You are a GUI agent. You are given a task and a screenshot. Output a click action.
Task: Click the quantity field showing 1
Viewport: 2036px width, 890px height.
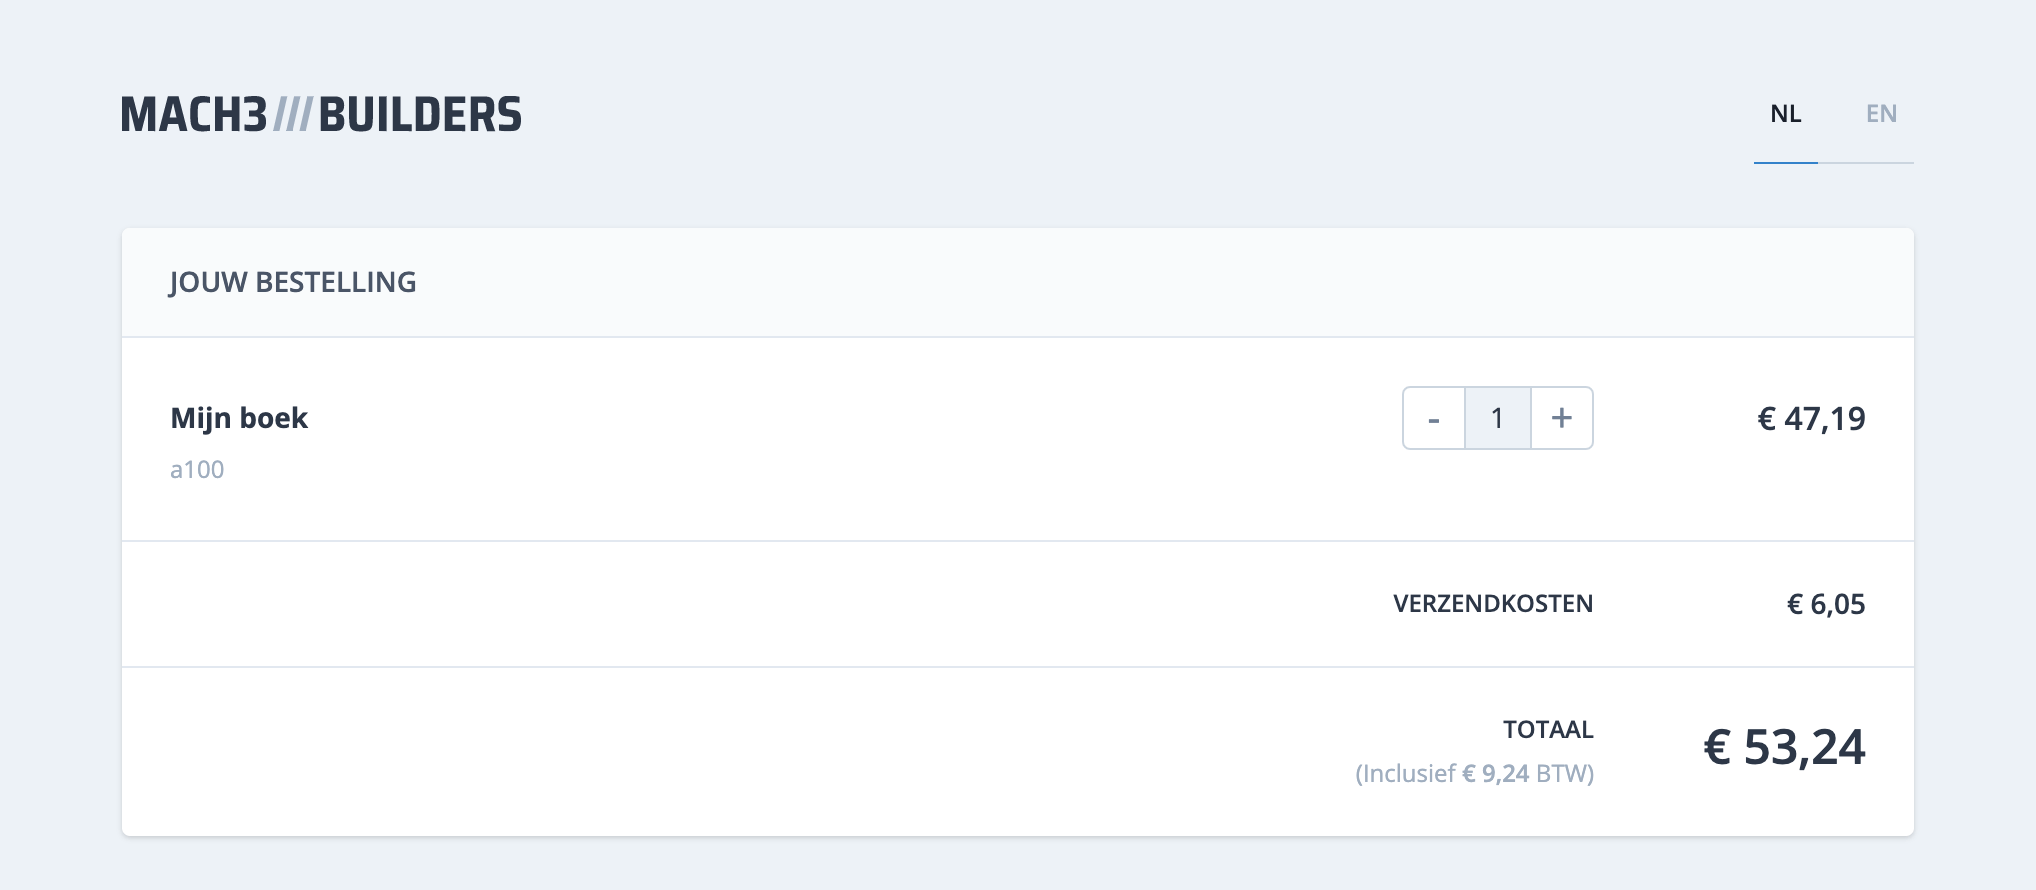(1497, 418)
